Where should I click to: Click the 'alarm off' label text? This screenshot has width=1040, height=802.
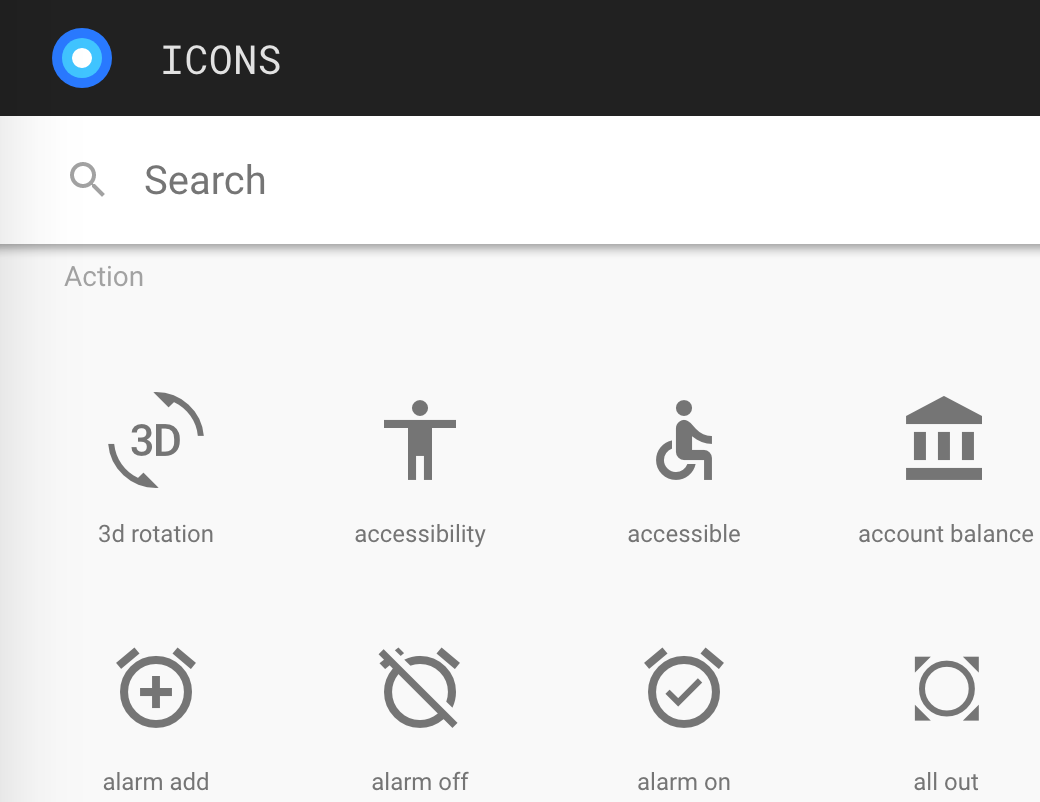click(420, 782)
